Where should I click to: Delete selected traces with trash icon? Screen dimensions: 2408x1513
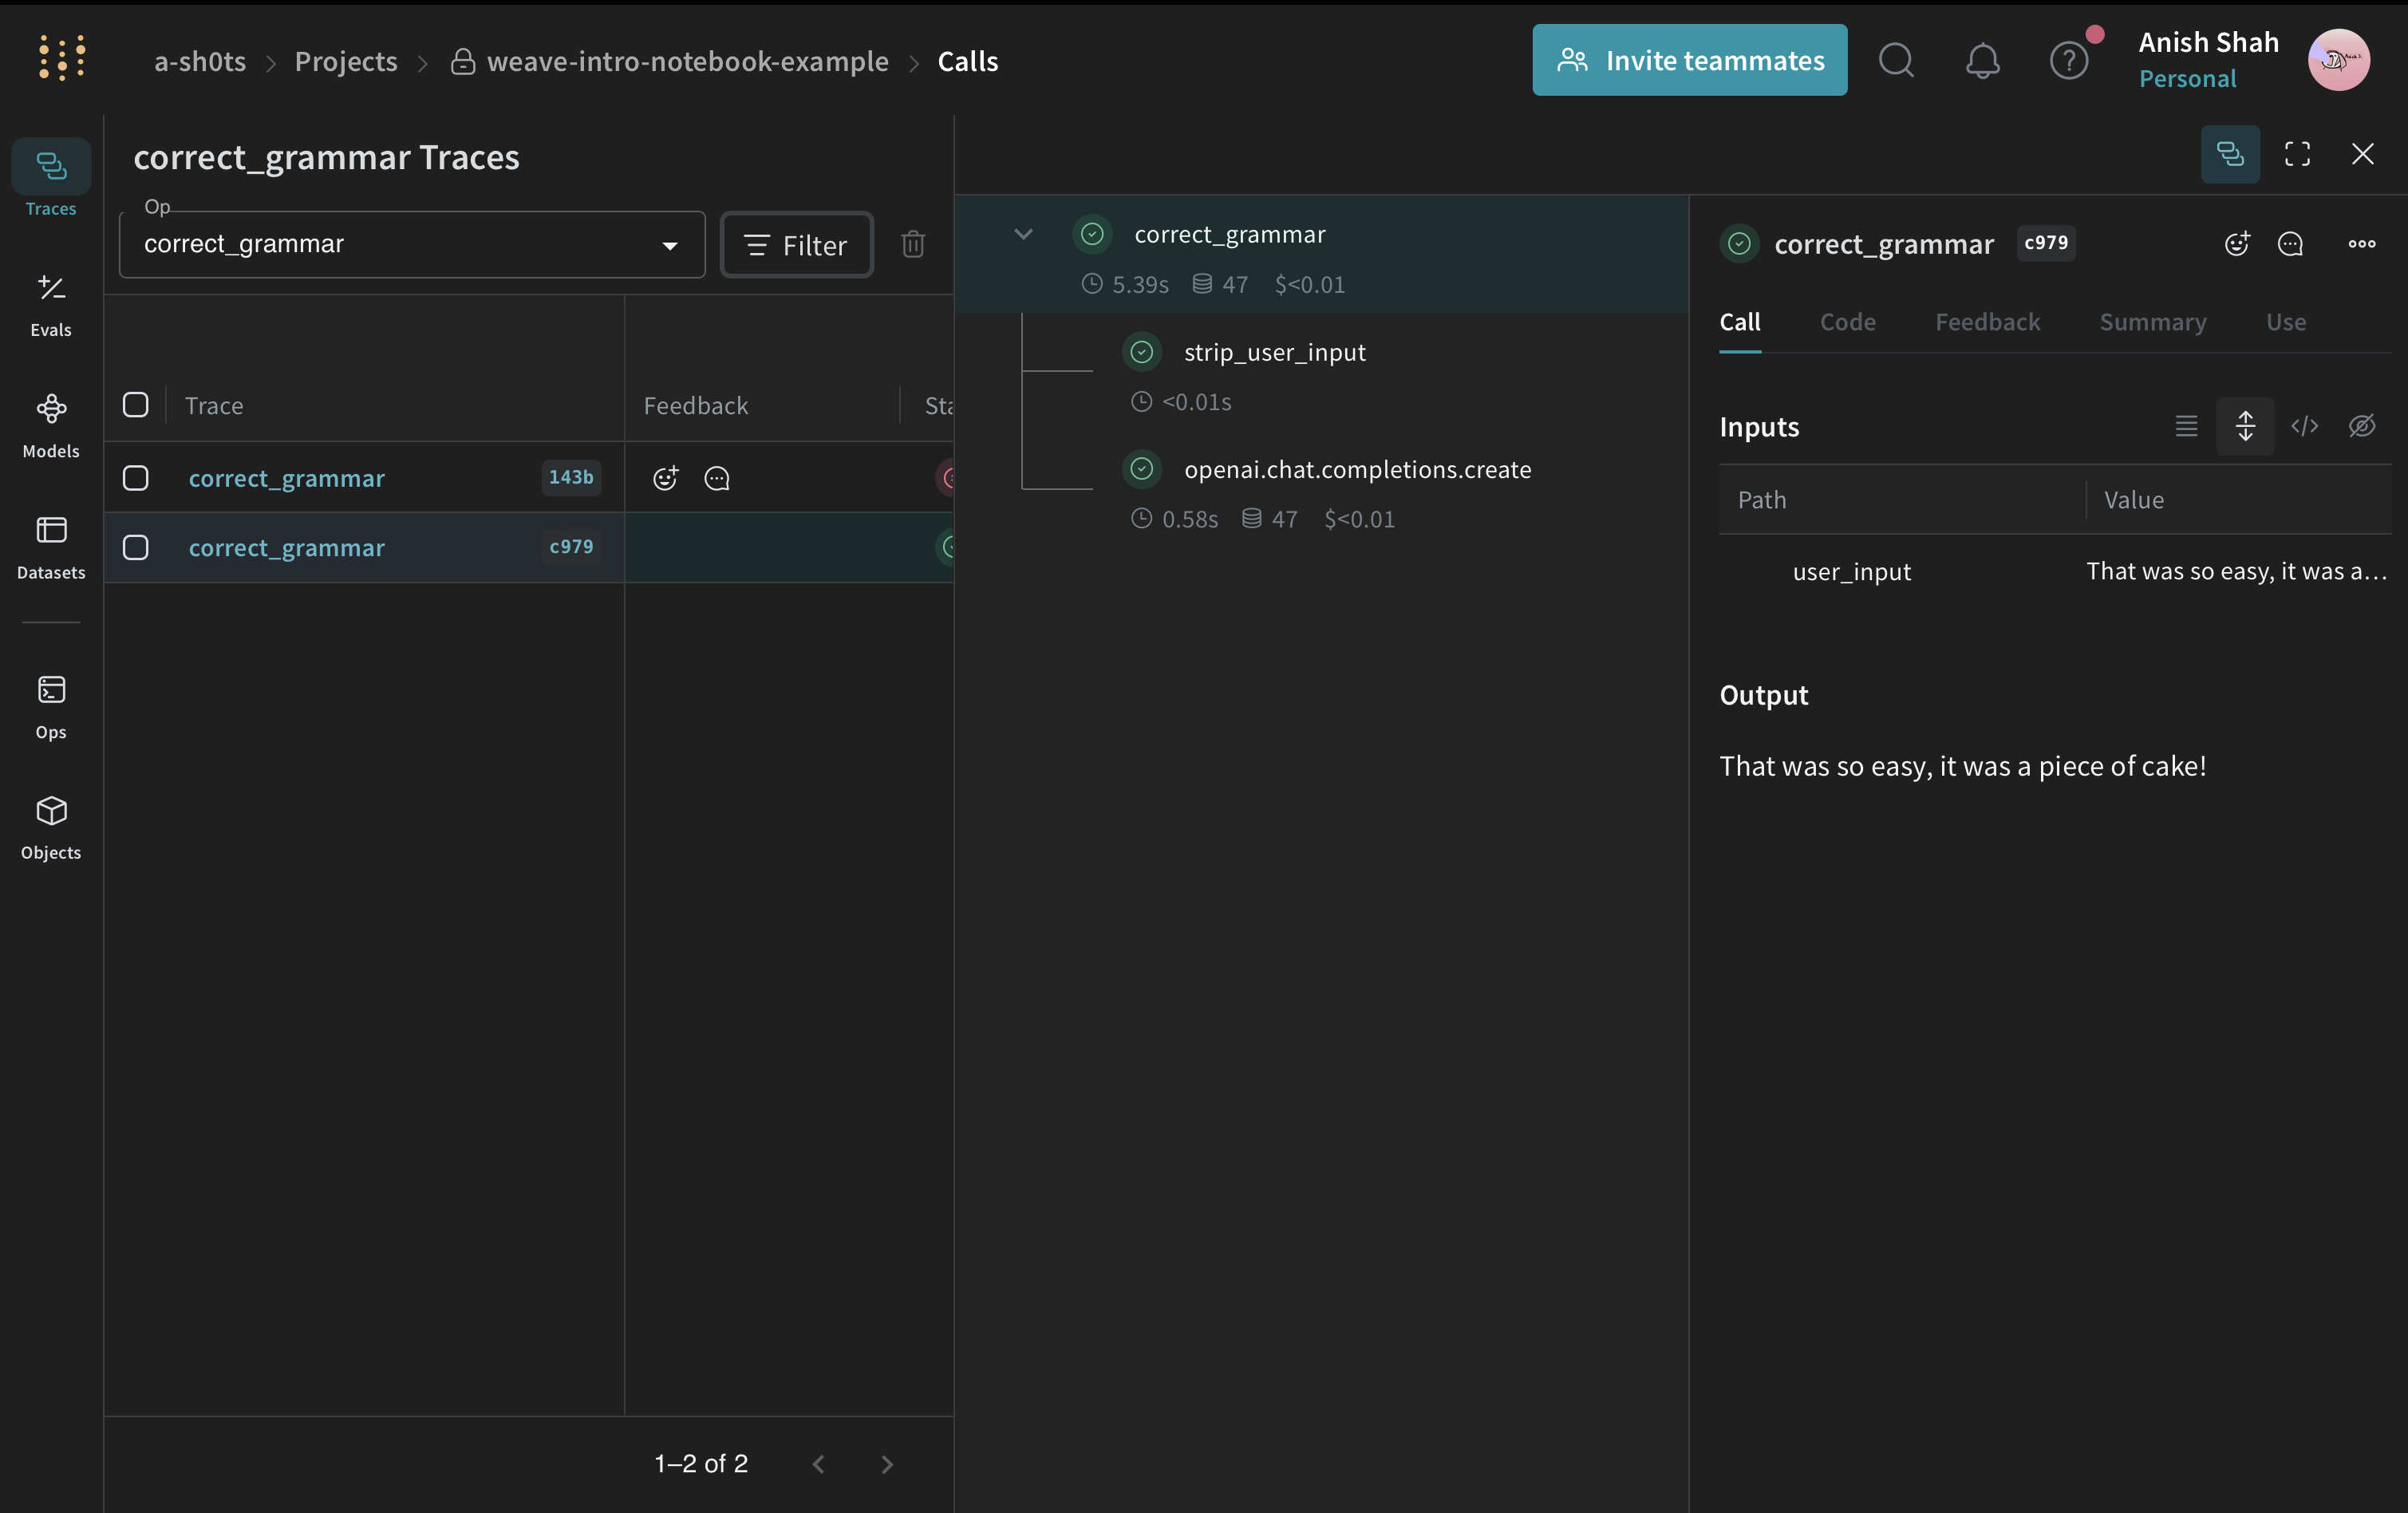click(x=913, y=244)
